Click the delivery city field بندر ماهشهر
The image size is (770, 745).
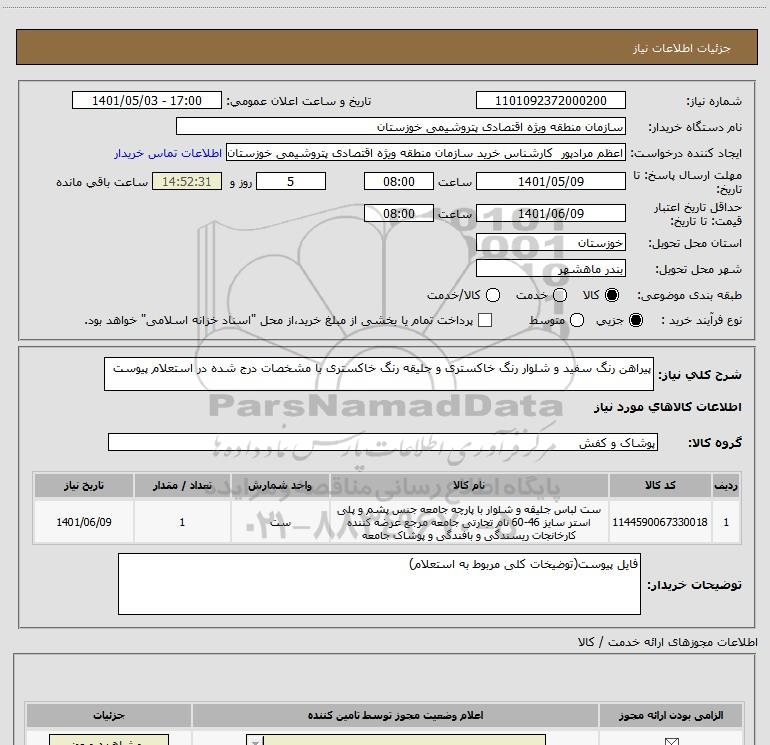(x=550, y=269)
